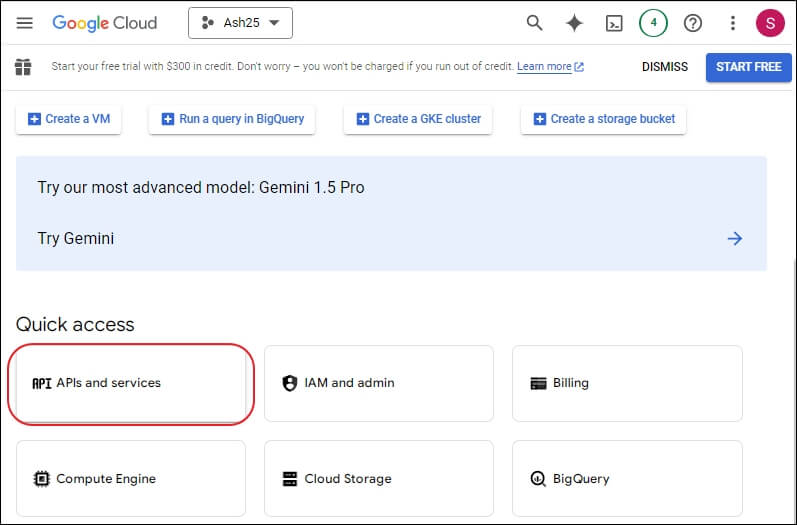797x525 pixels.
Task: Open the Compute Engine card
Action: coord(131,479)
